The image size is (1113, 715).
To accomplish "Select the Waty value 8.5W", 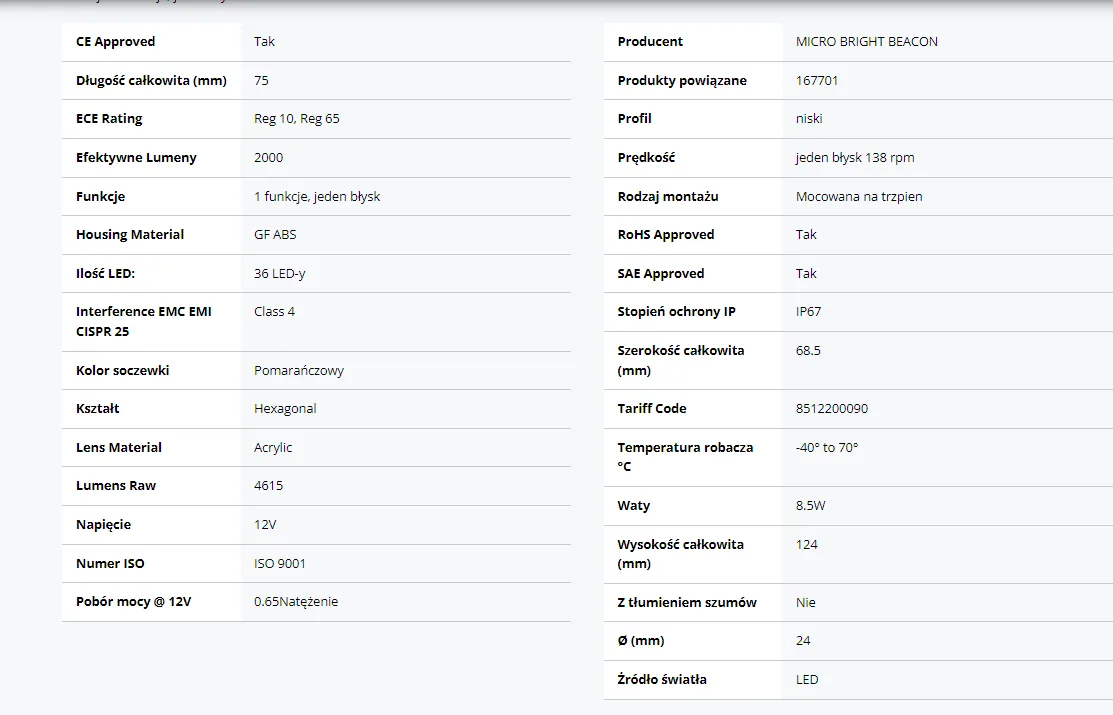I will click(810, 506).
